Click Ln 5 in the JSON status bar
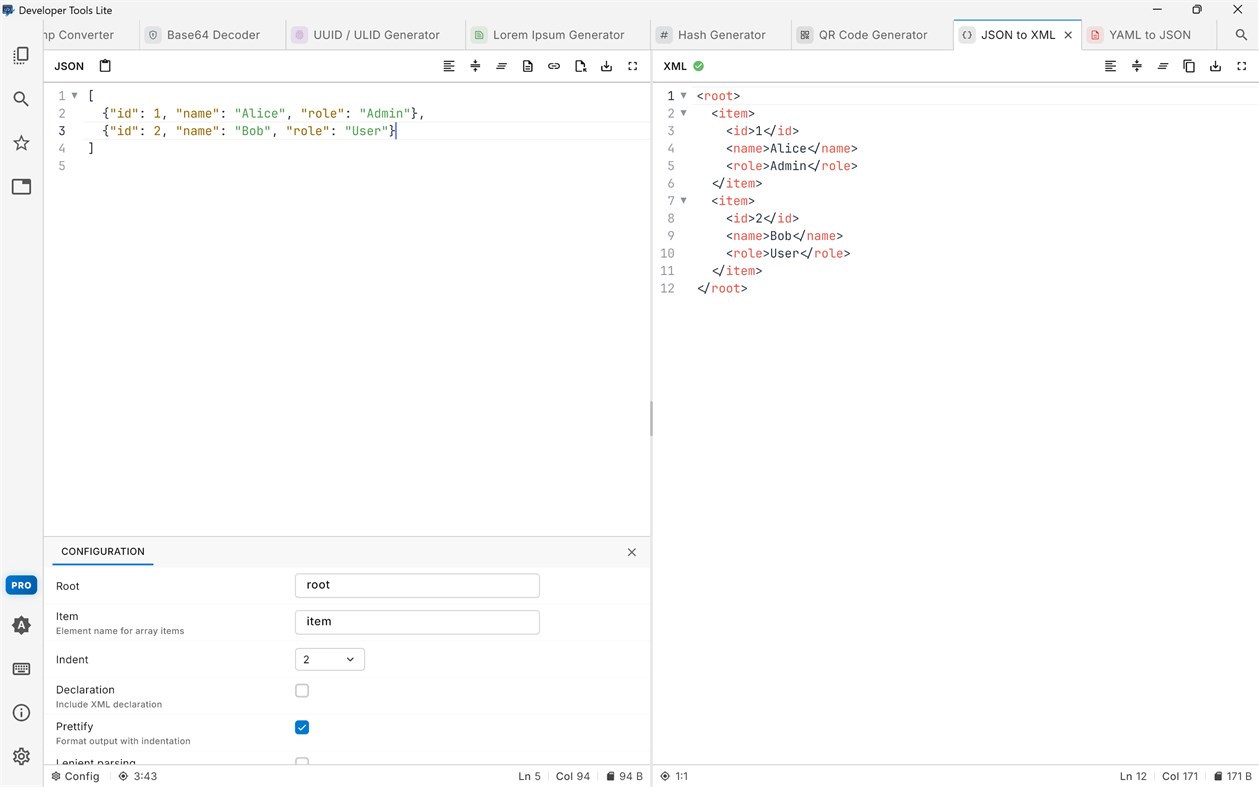The height and width of the screenshot is (787, 1259). click(x=529, y=776)
